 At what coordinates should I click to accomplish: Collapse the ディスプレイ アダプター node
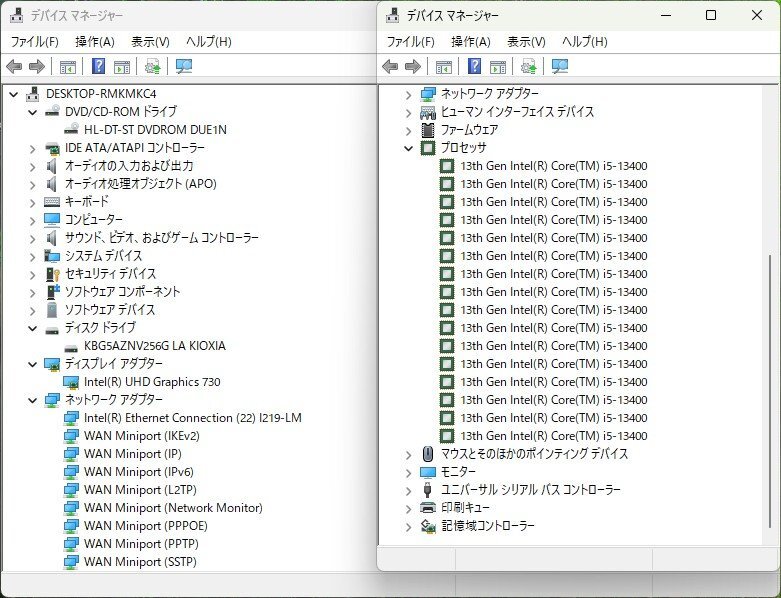coord(33,364)
